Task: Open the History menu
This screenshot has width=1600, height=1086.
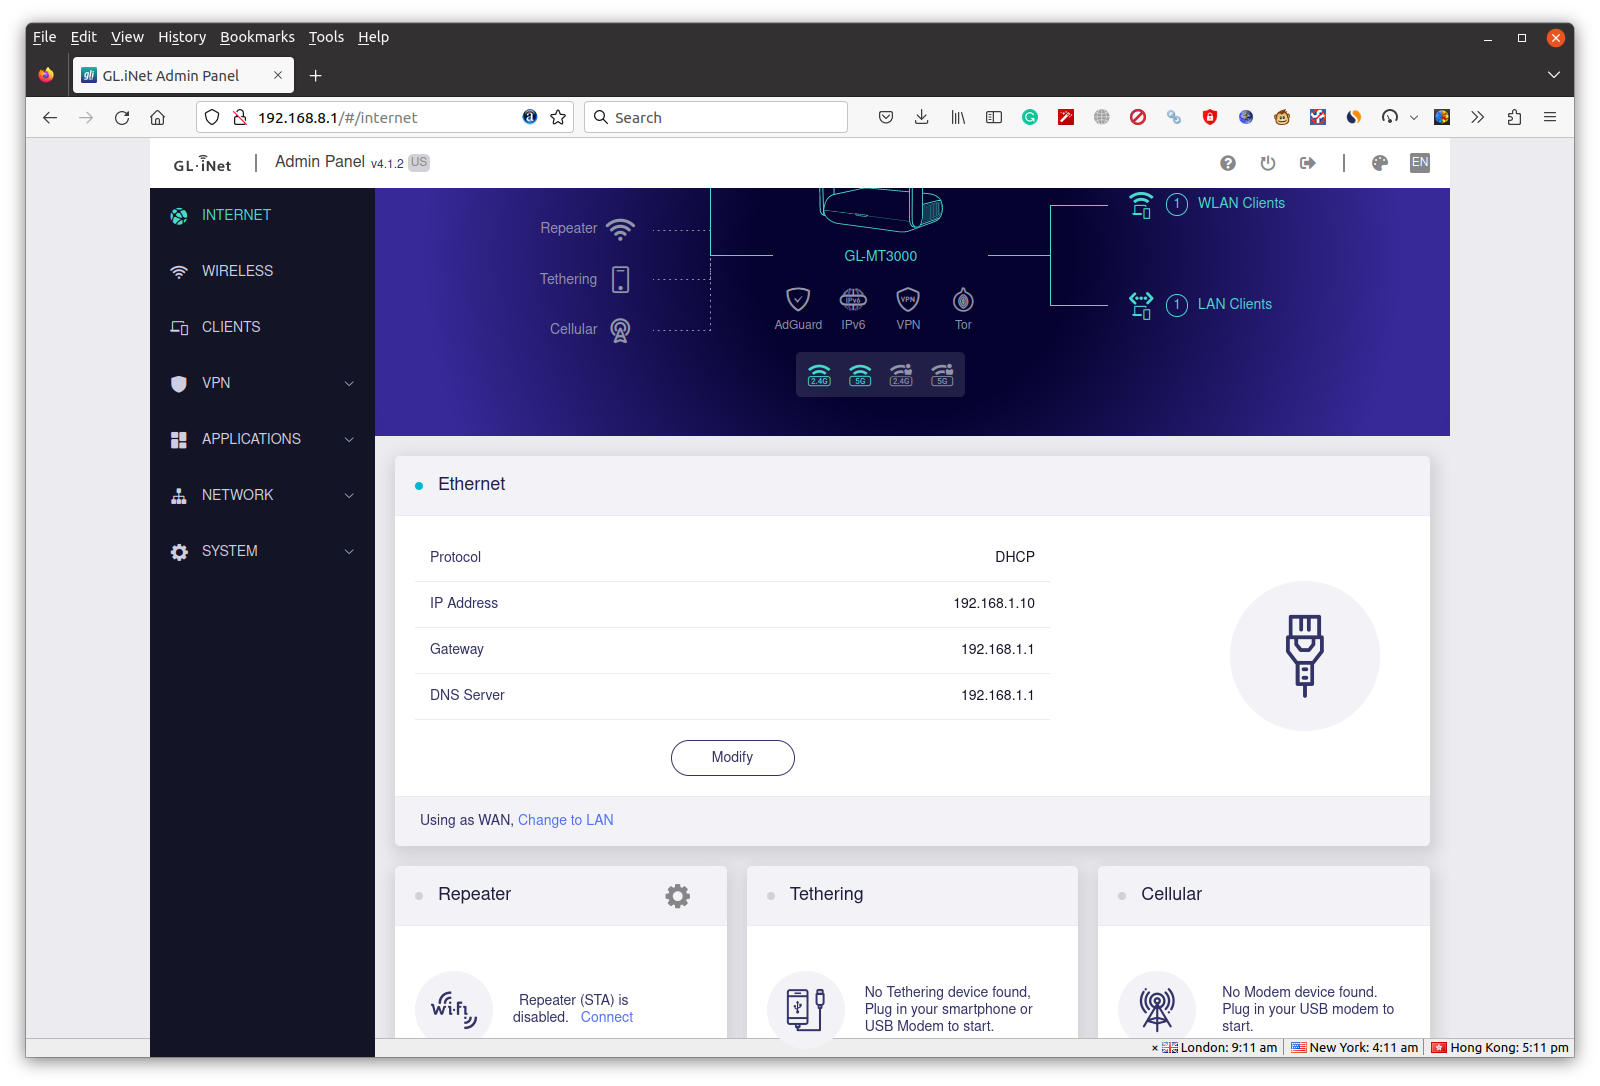Action: 182,37
